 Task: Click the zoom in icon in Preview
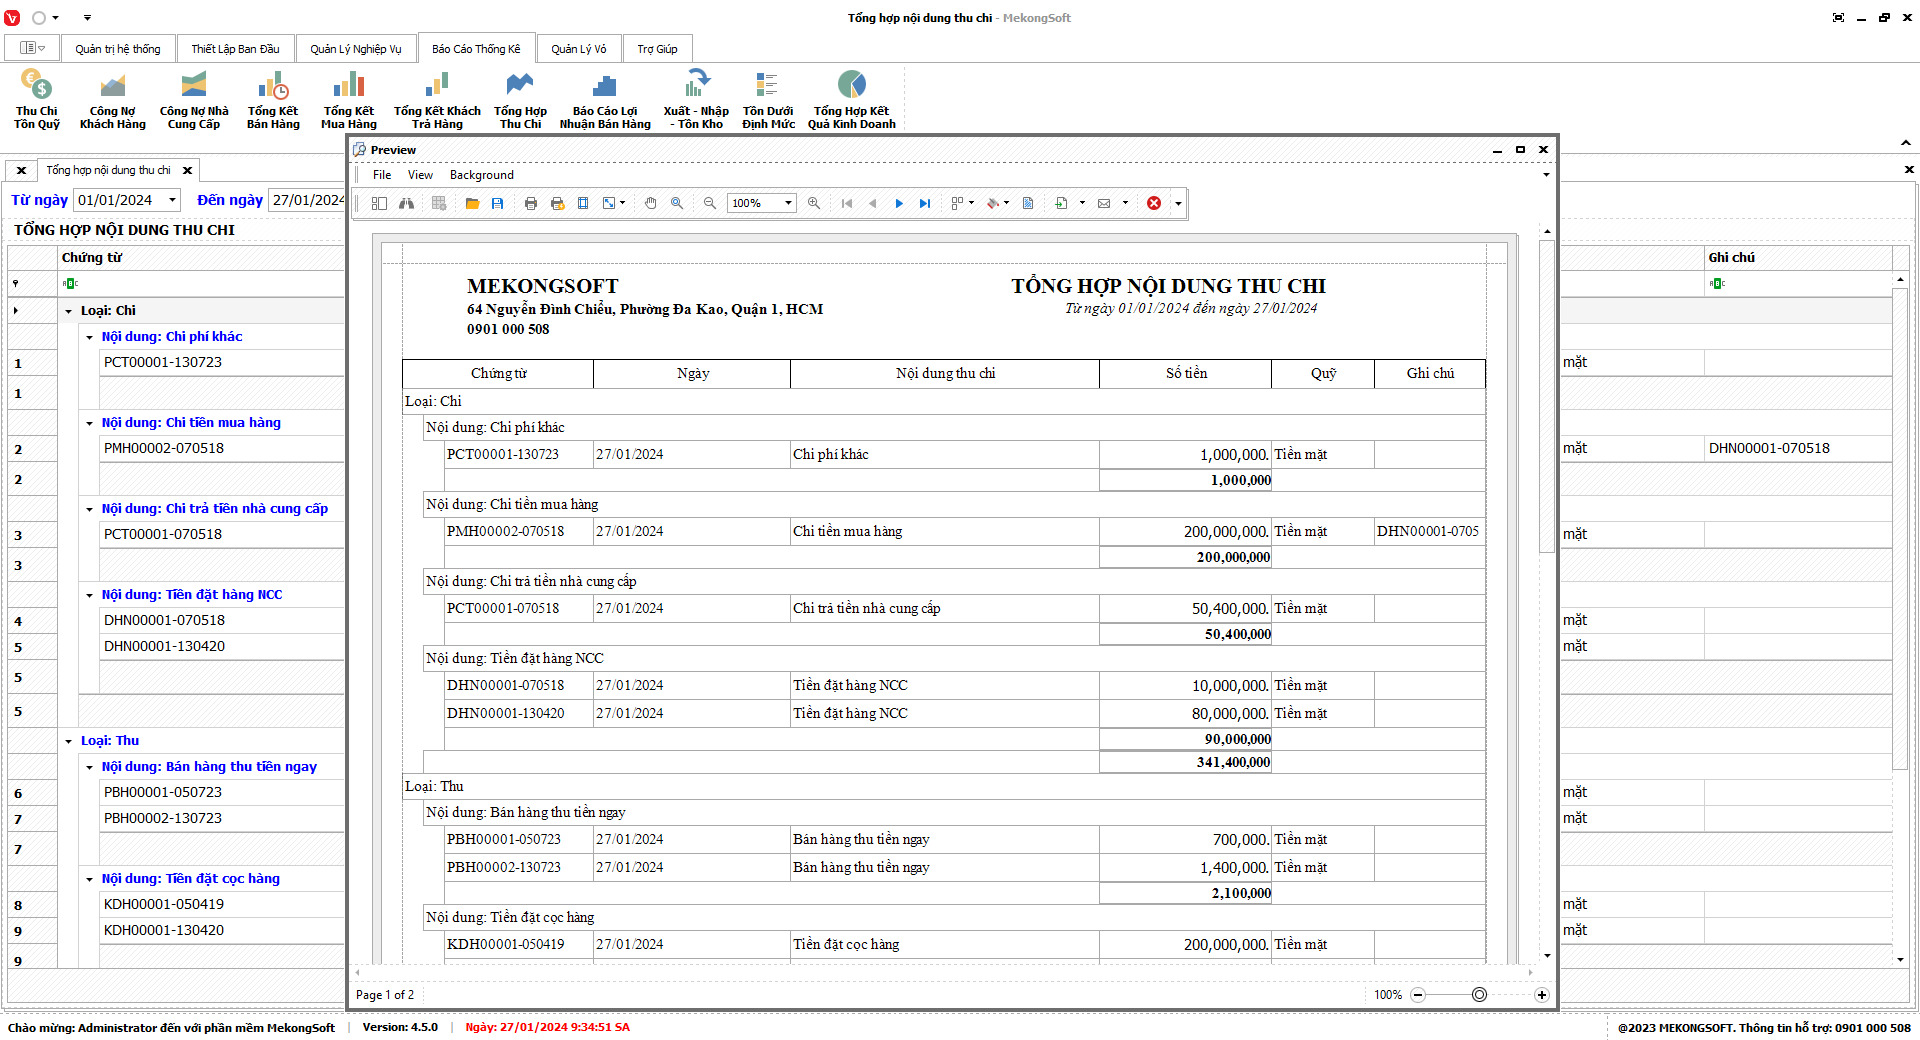814,203
